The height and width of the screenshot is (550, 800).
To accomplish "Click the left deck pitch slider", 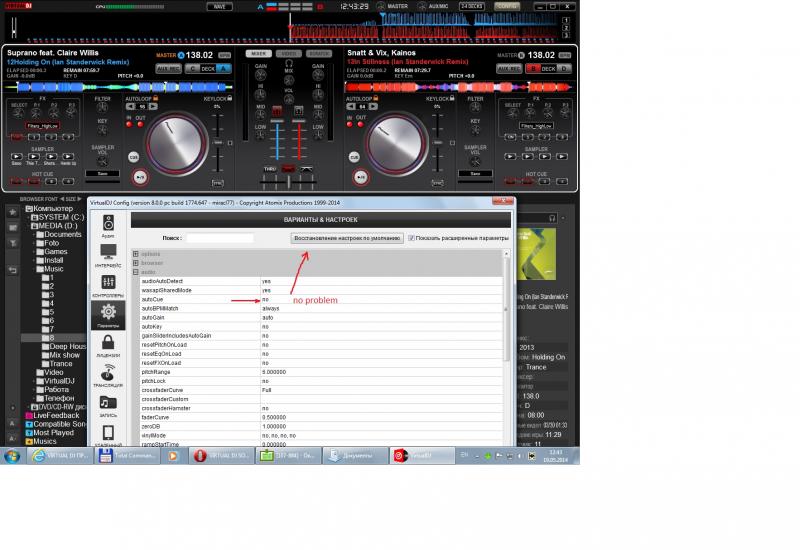I will (218, 143).
